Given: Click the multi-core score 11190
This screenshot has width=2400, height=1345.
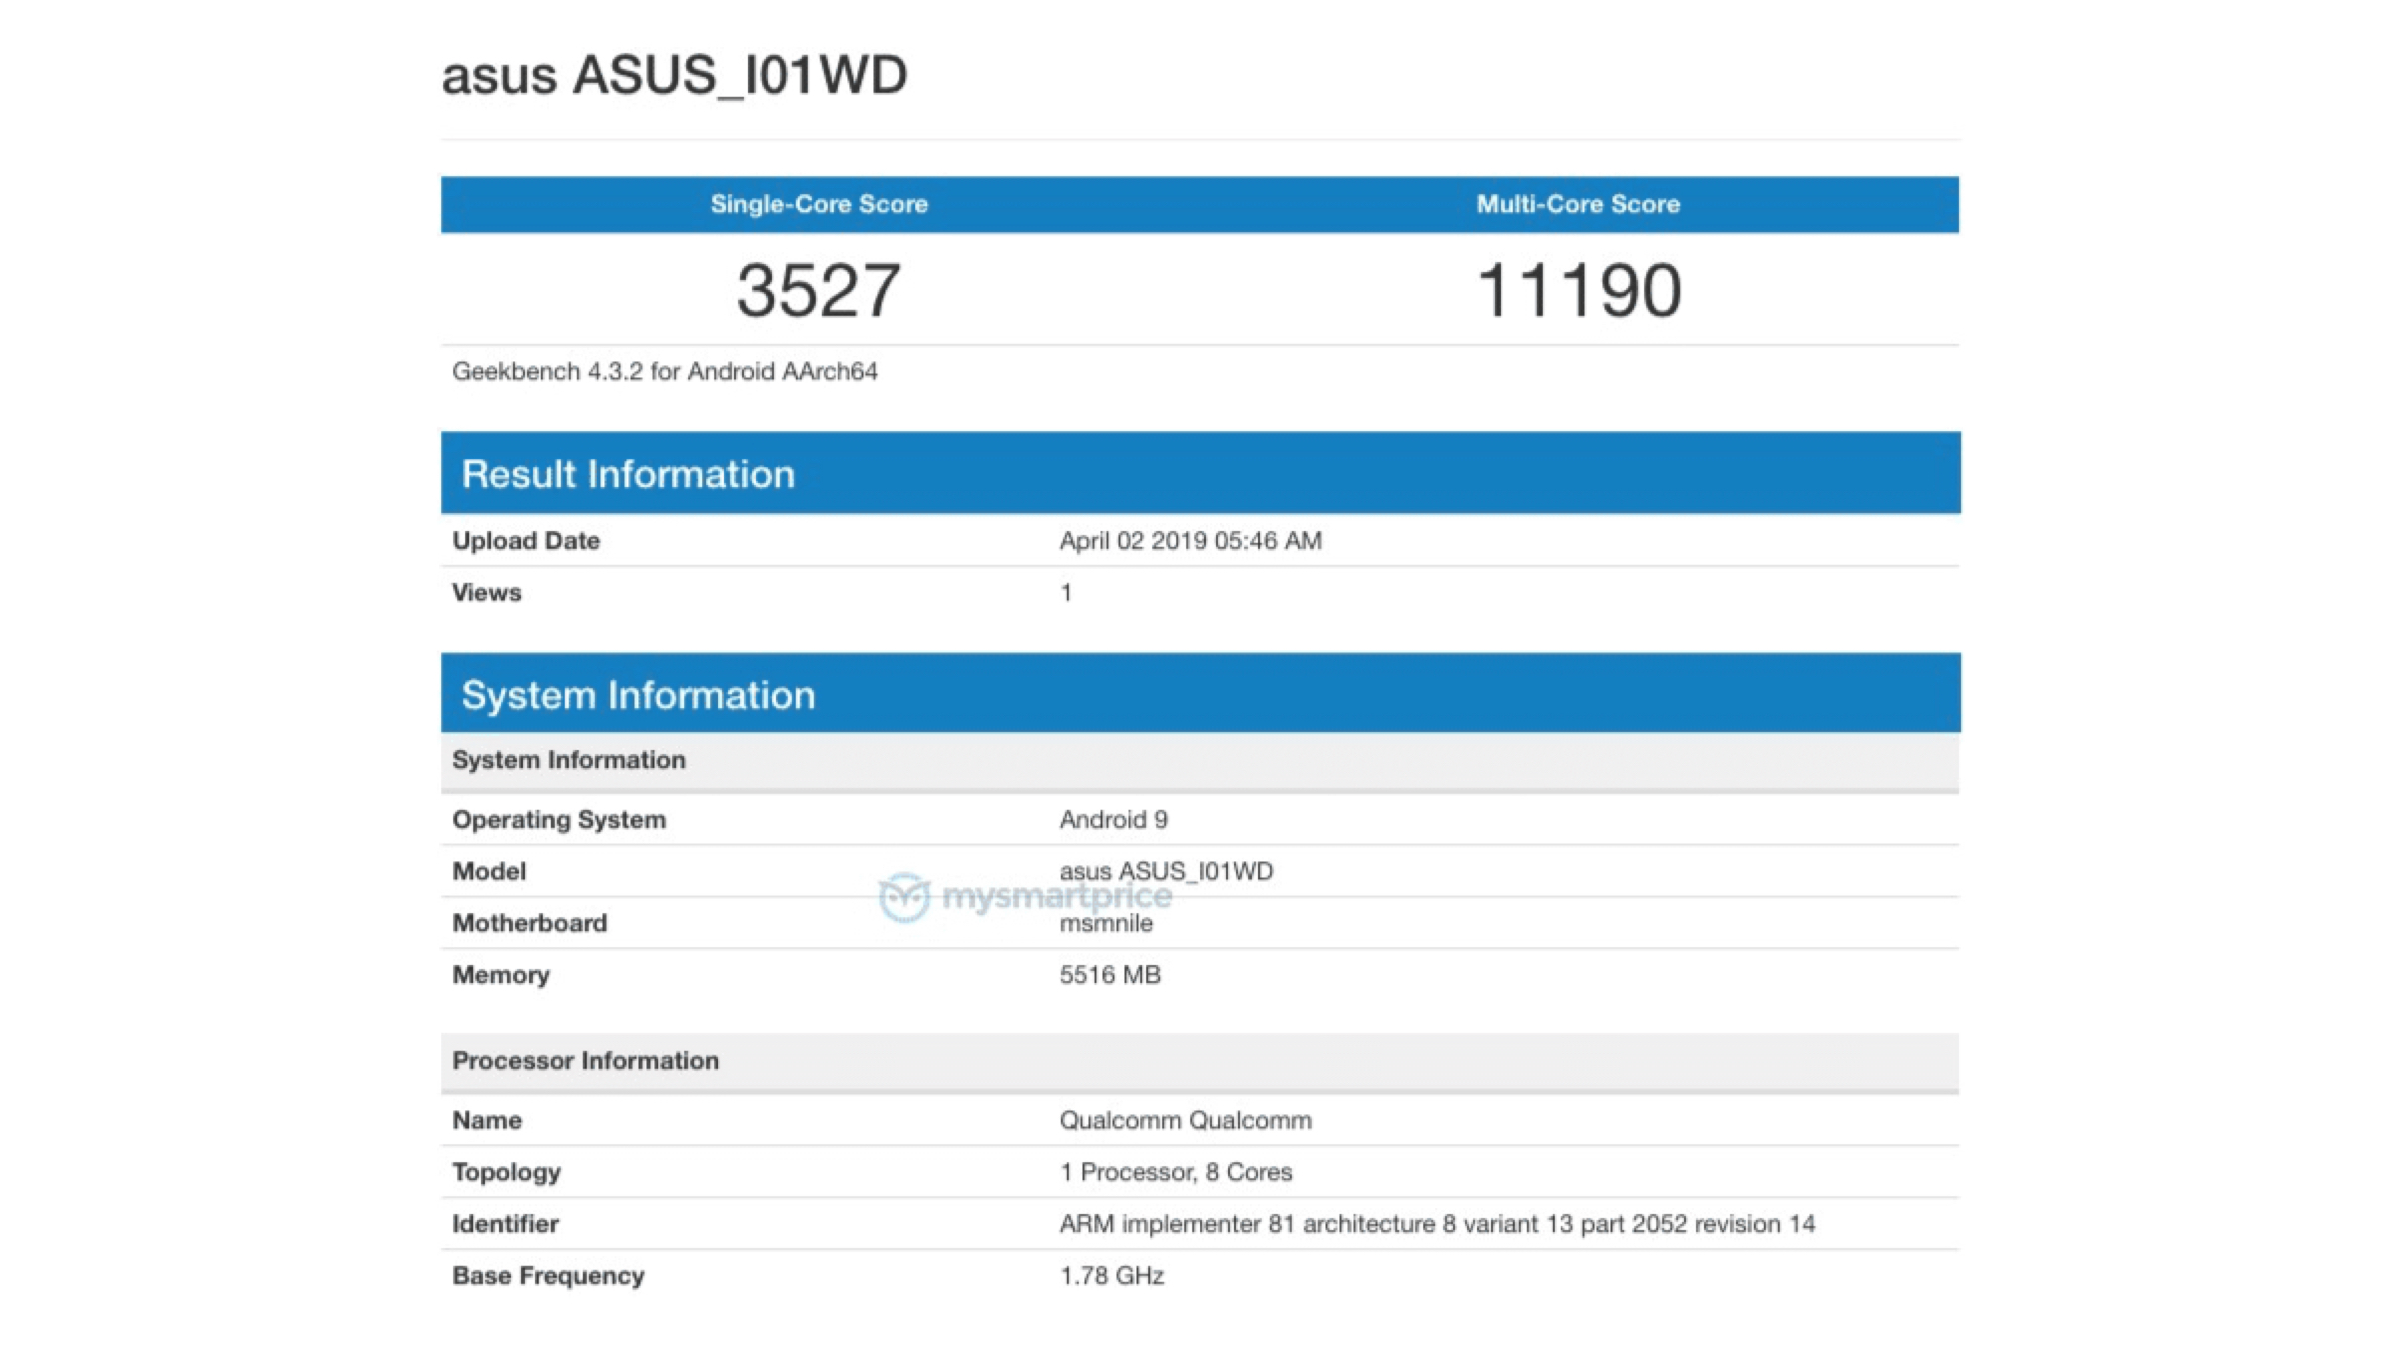Looking at the screenshot, I should (x=1579, y=290).
